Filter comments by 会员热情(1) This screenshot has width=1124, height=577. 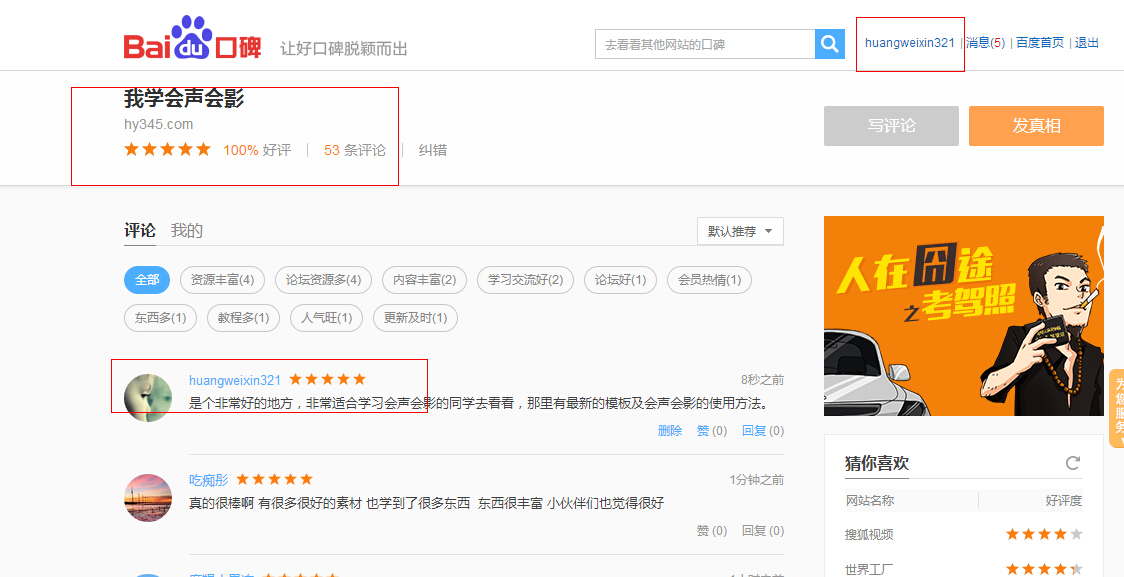(x=710, y=280)
